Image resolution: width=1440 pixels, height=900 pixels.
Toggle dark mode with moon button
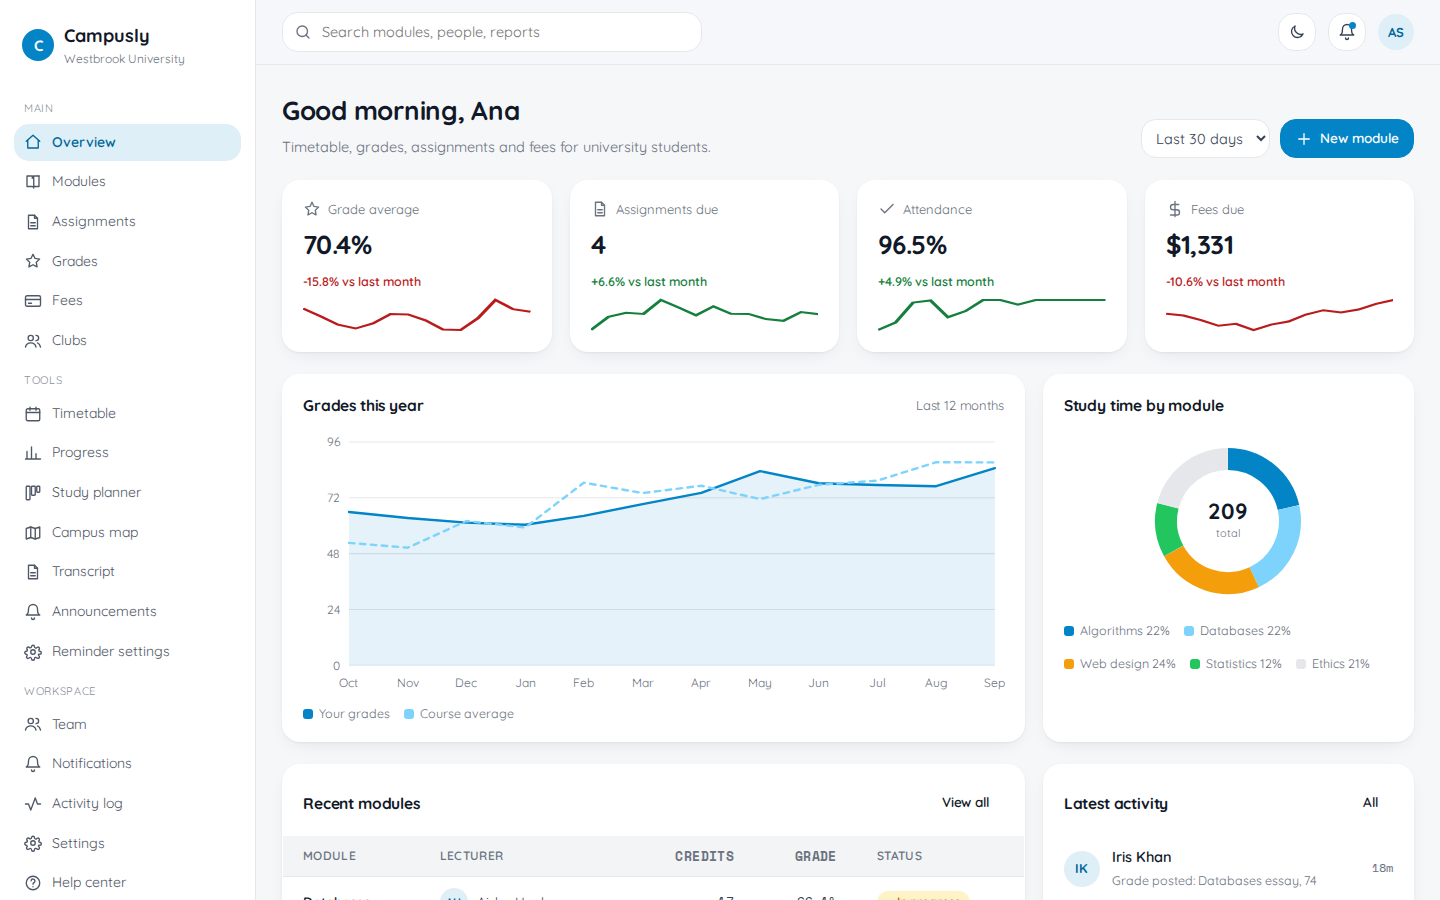click(x=1297, y=32)
